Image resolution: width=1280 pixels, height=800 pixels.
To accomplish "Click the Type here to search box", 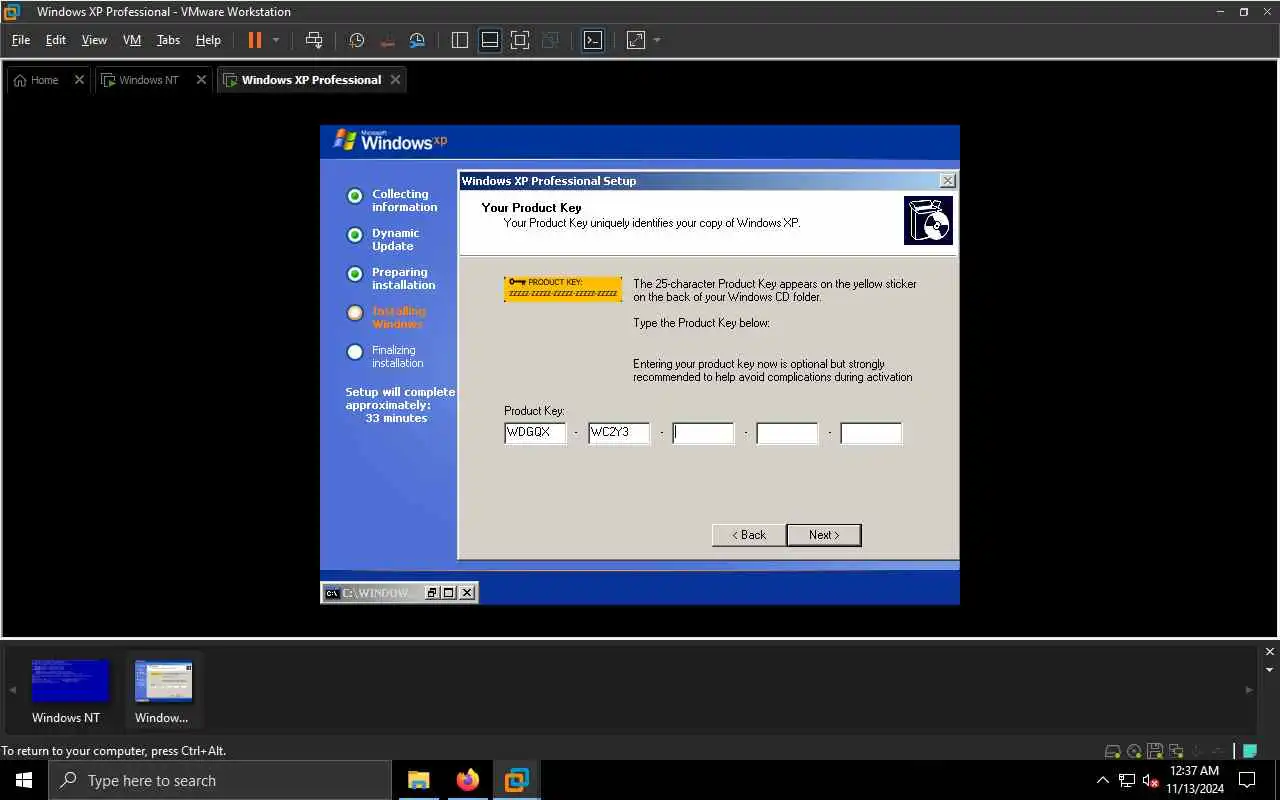I will pyautogui.click(x=220, y=780).
